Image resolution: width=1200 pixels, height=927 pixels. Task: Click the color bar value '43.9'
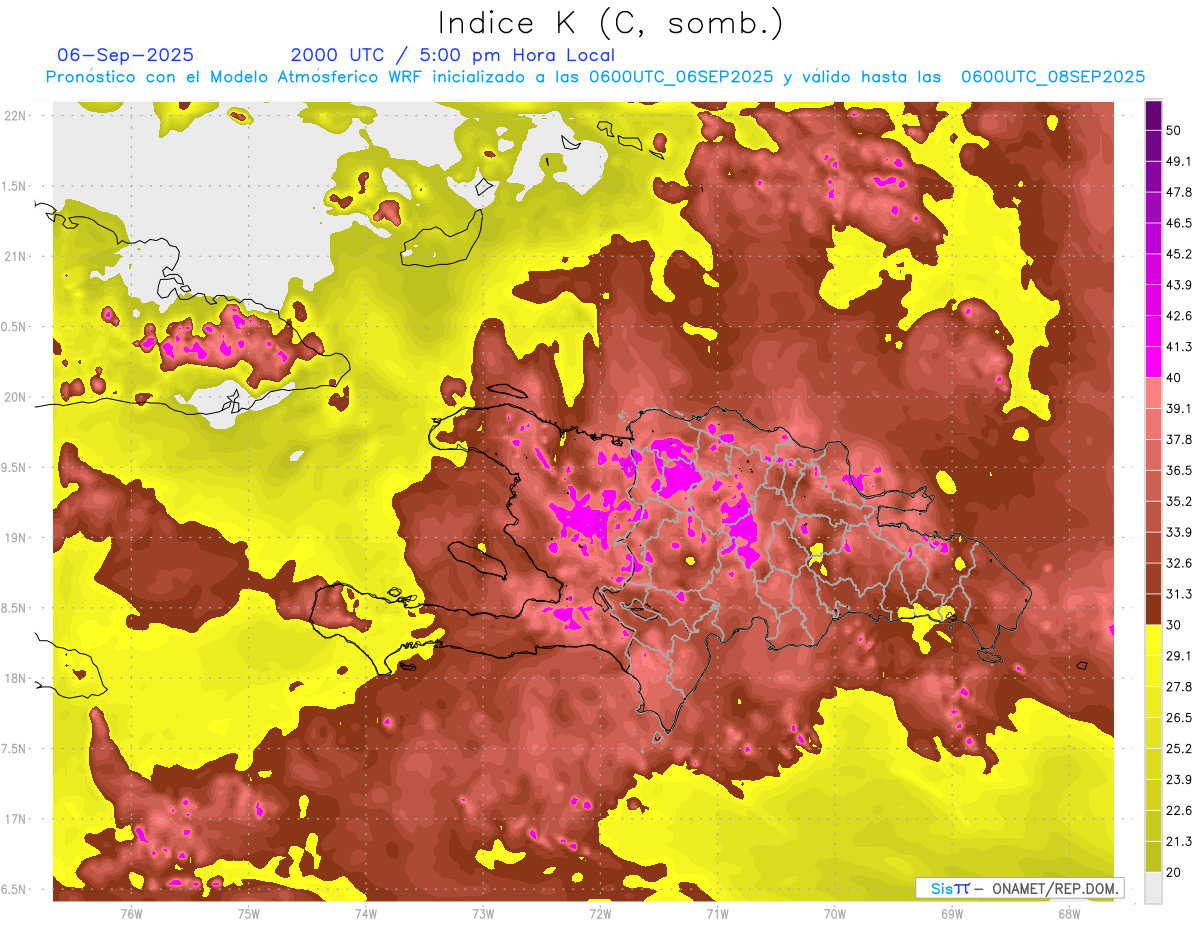click(1179, 285)
